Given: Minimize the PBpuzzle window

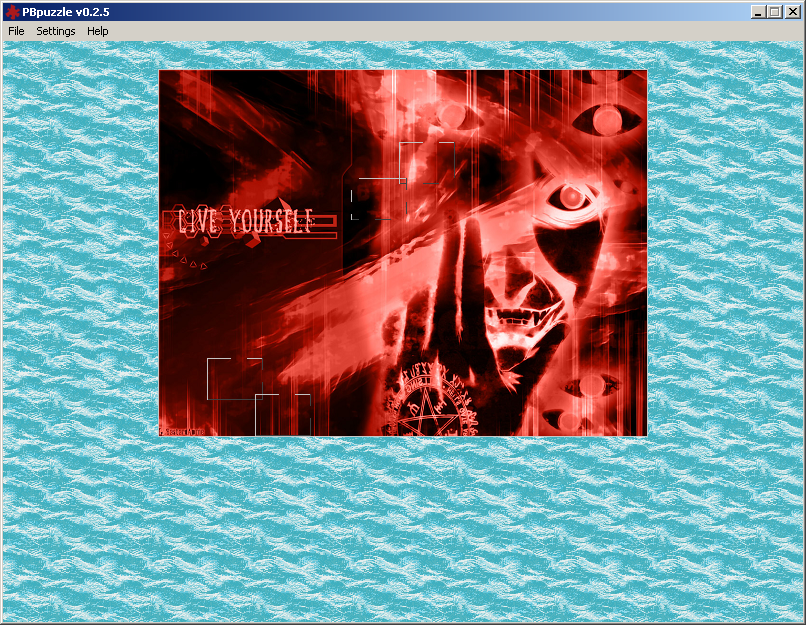Looking at the screenshot, I should click(758, 12).
